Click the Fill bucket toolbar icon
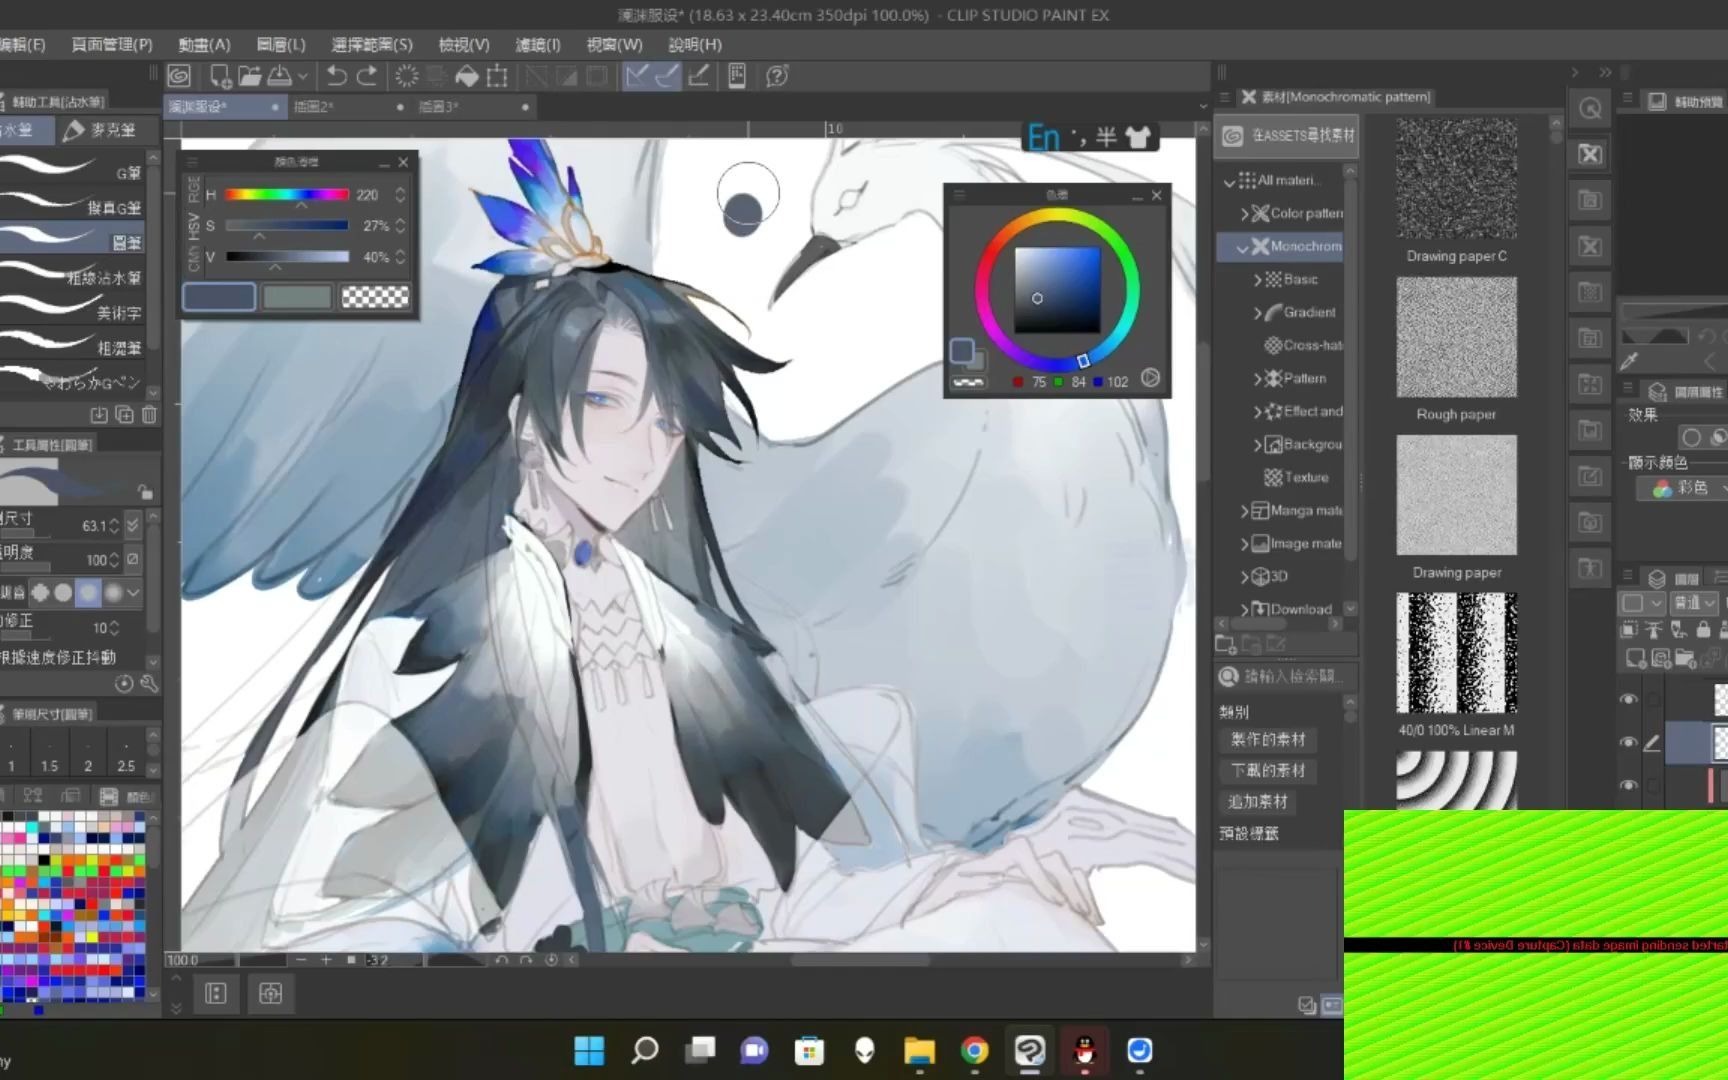 pyautogui.click(x=466, y=76)
